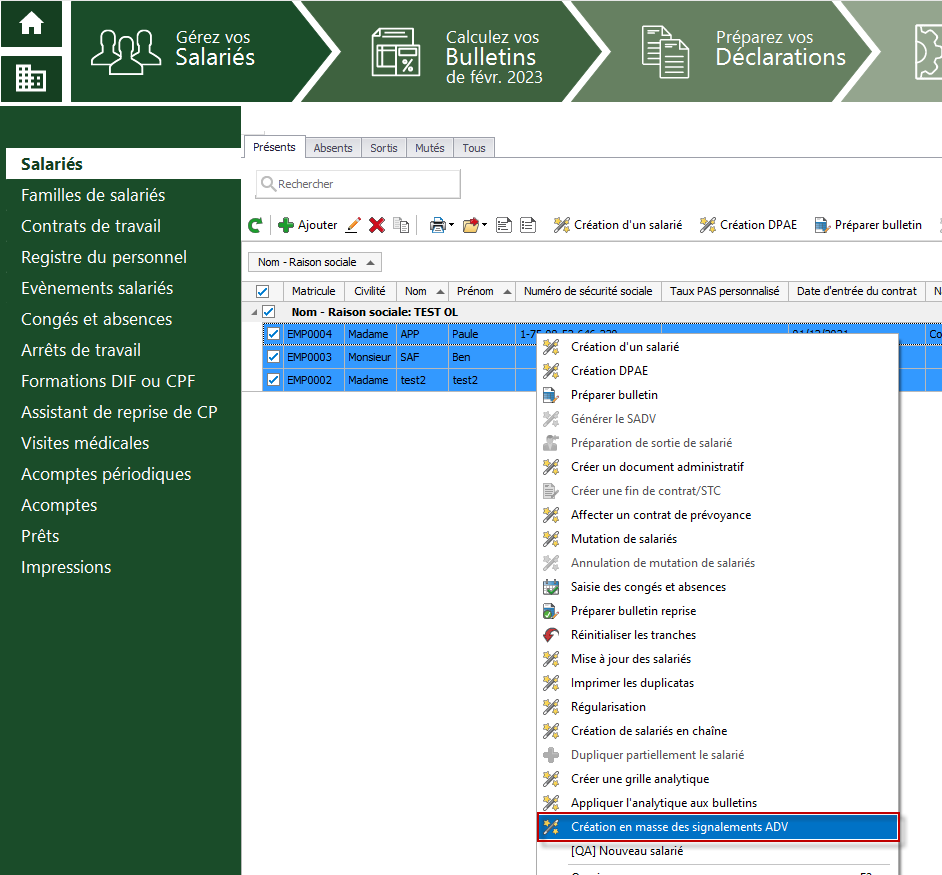Uncheck the checkbox for EMP0004 row
Screen dimensions: 942x875
pos(273,334)
